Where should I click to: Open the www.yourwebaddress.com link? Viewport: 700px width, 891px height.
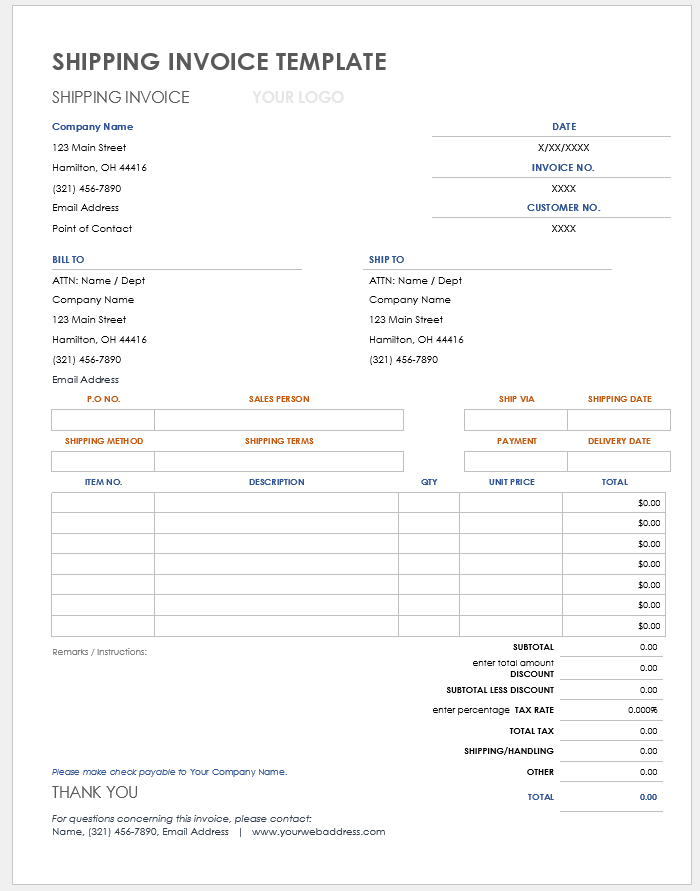pos(318,832)
